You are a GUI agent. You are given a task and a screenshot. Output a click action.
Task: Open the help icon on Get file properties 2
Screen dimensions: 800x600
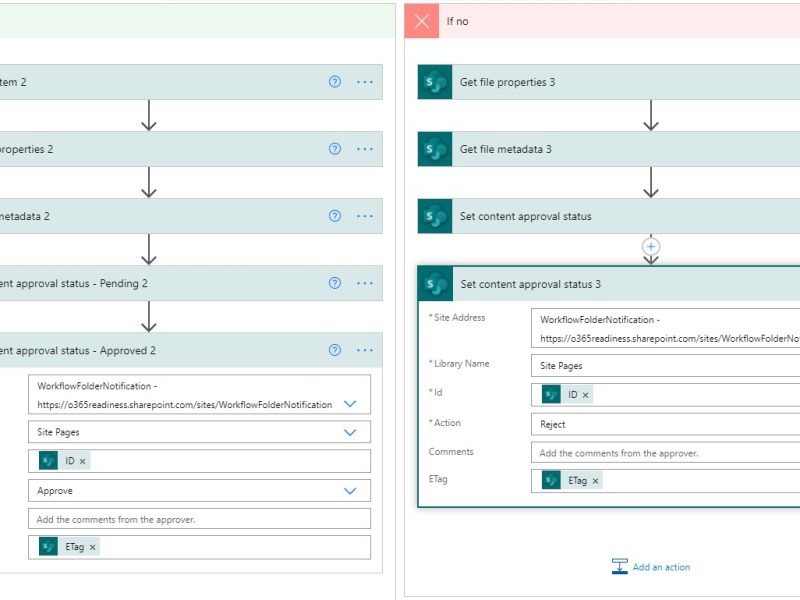click(x=333, y=149)
